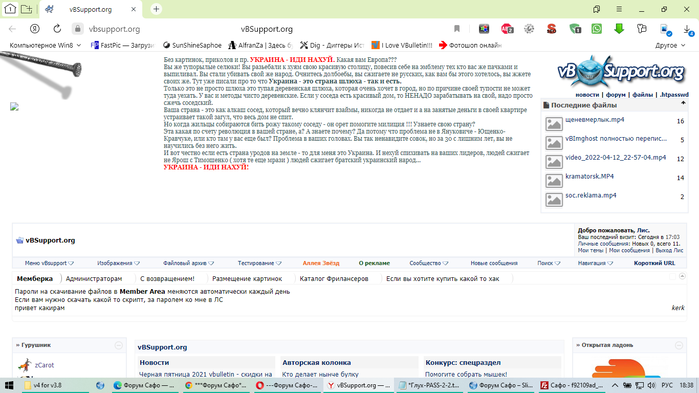Open I Love VBulletin bookmark
Viewport: 699px width, 393px height.
402,45
